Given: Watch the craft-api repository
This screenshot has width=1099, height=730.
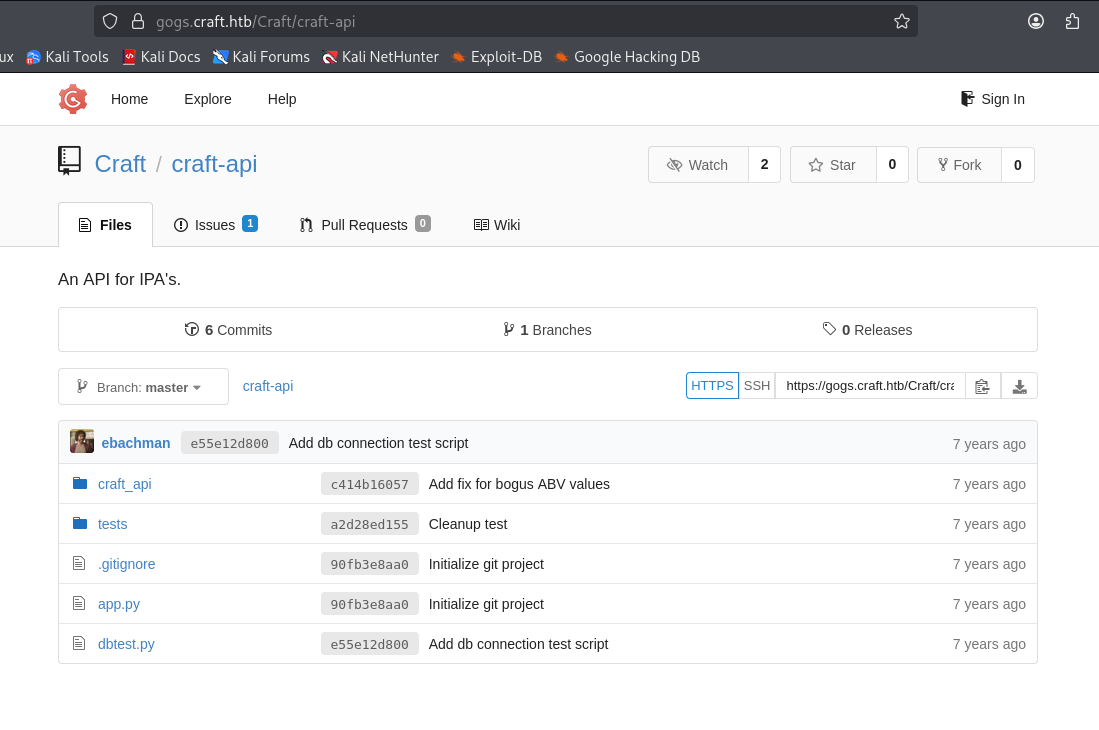Looking at the screenshot, I should click(x=699, y=165).
